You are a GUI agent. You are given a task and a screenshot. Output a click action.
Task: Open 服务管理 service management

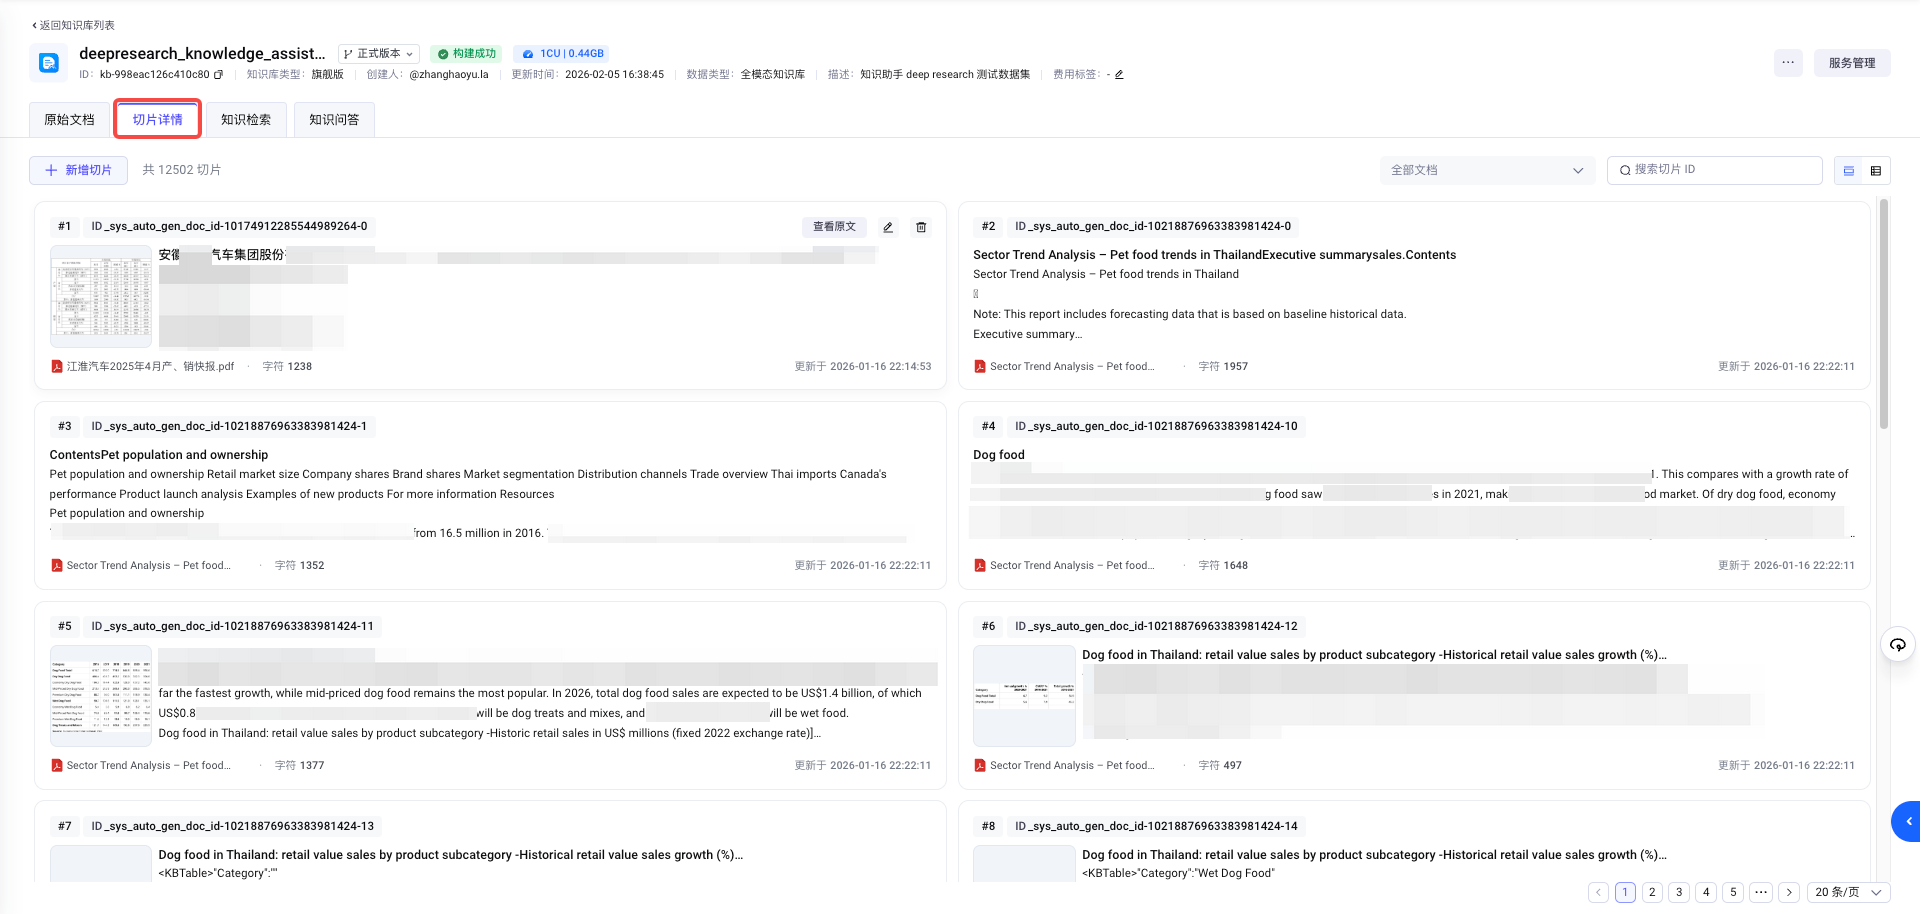click(1852, 63)
